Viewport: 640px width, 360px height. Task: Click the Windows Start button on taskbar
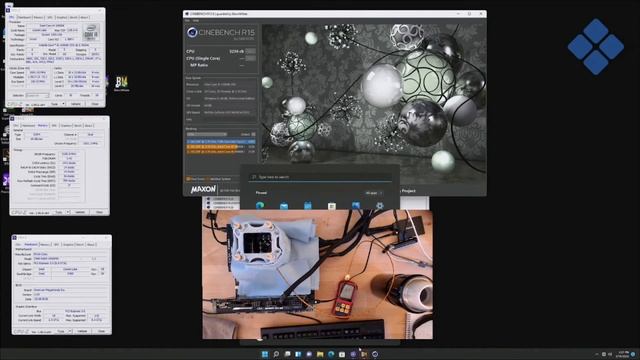(x=265, y=354)
